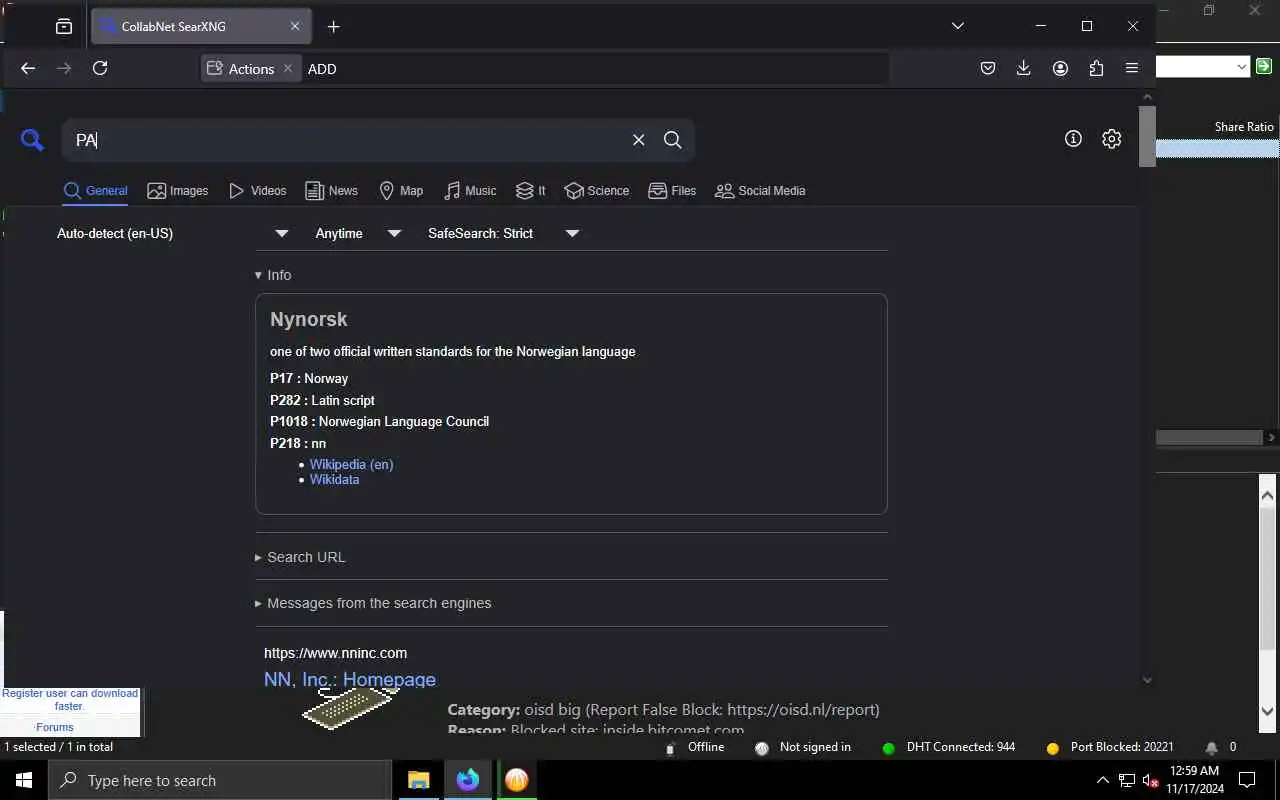Image resolution: width=1280 pixels, height=800 pixels.
Task: Click the Share Ratio column header
Action: [1244, 127]
